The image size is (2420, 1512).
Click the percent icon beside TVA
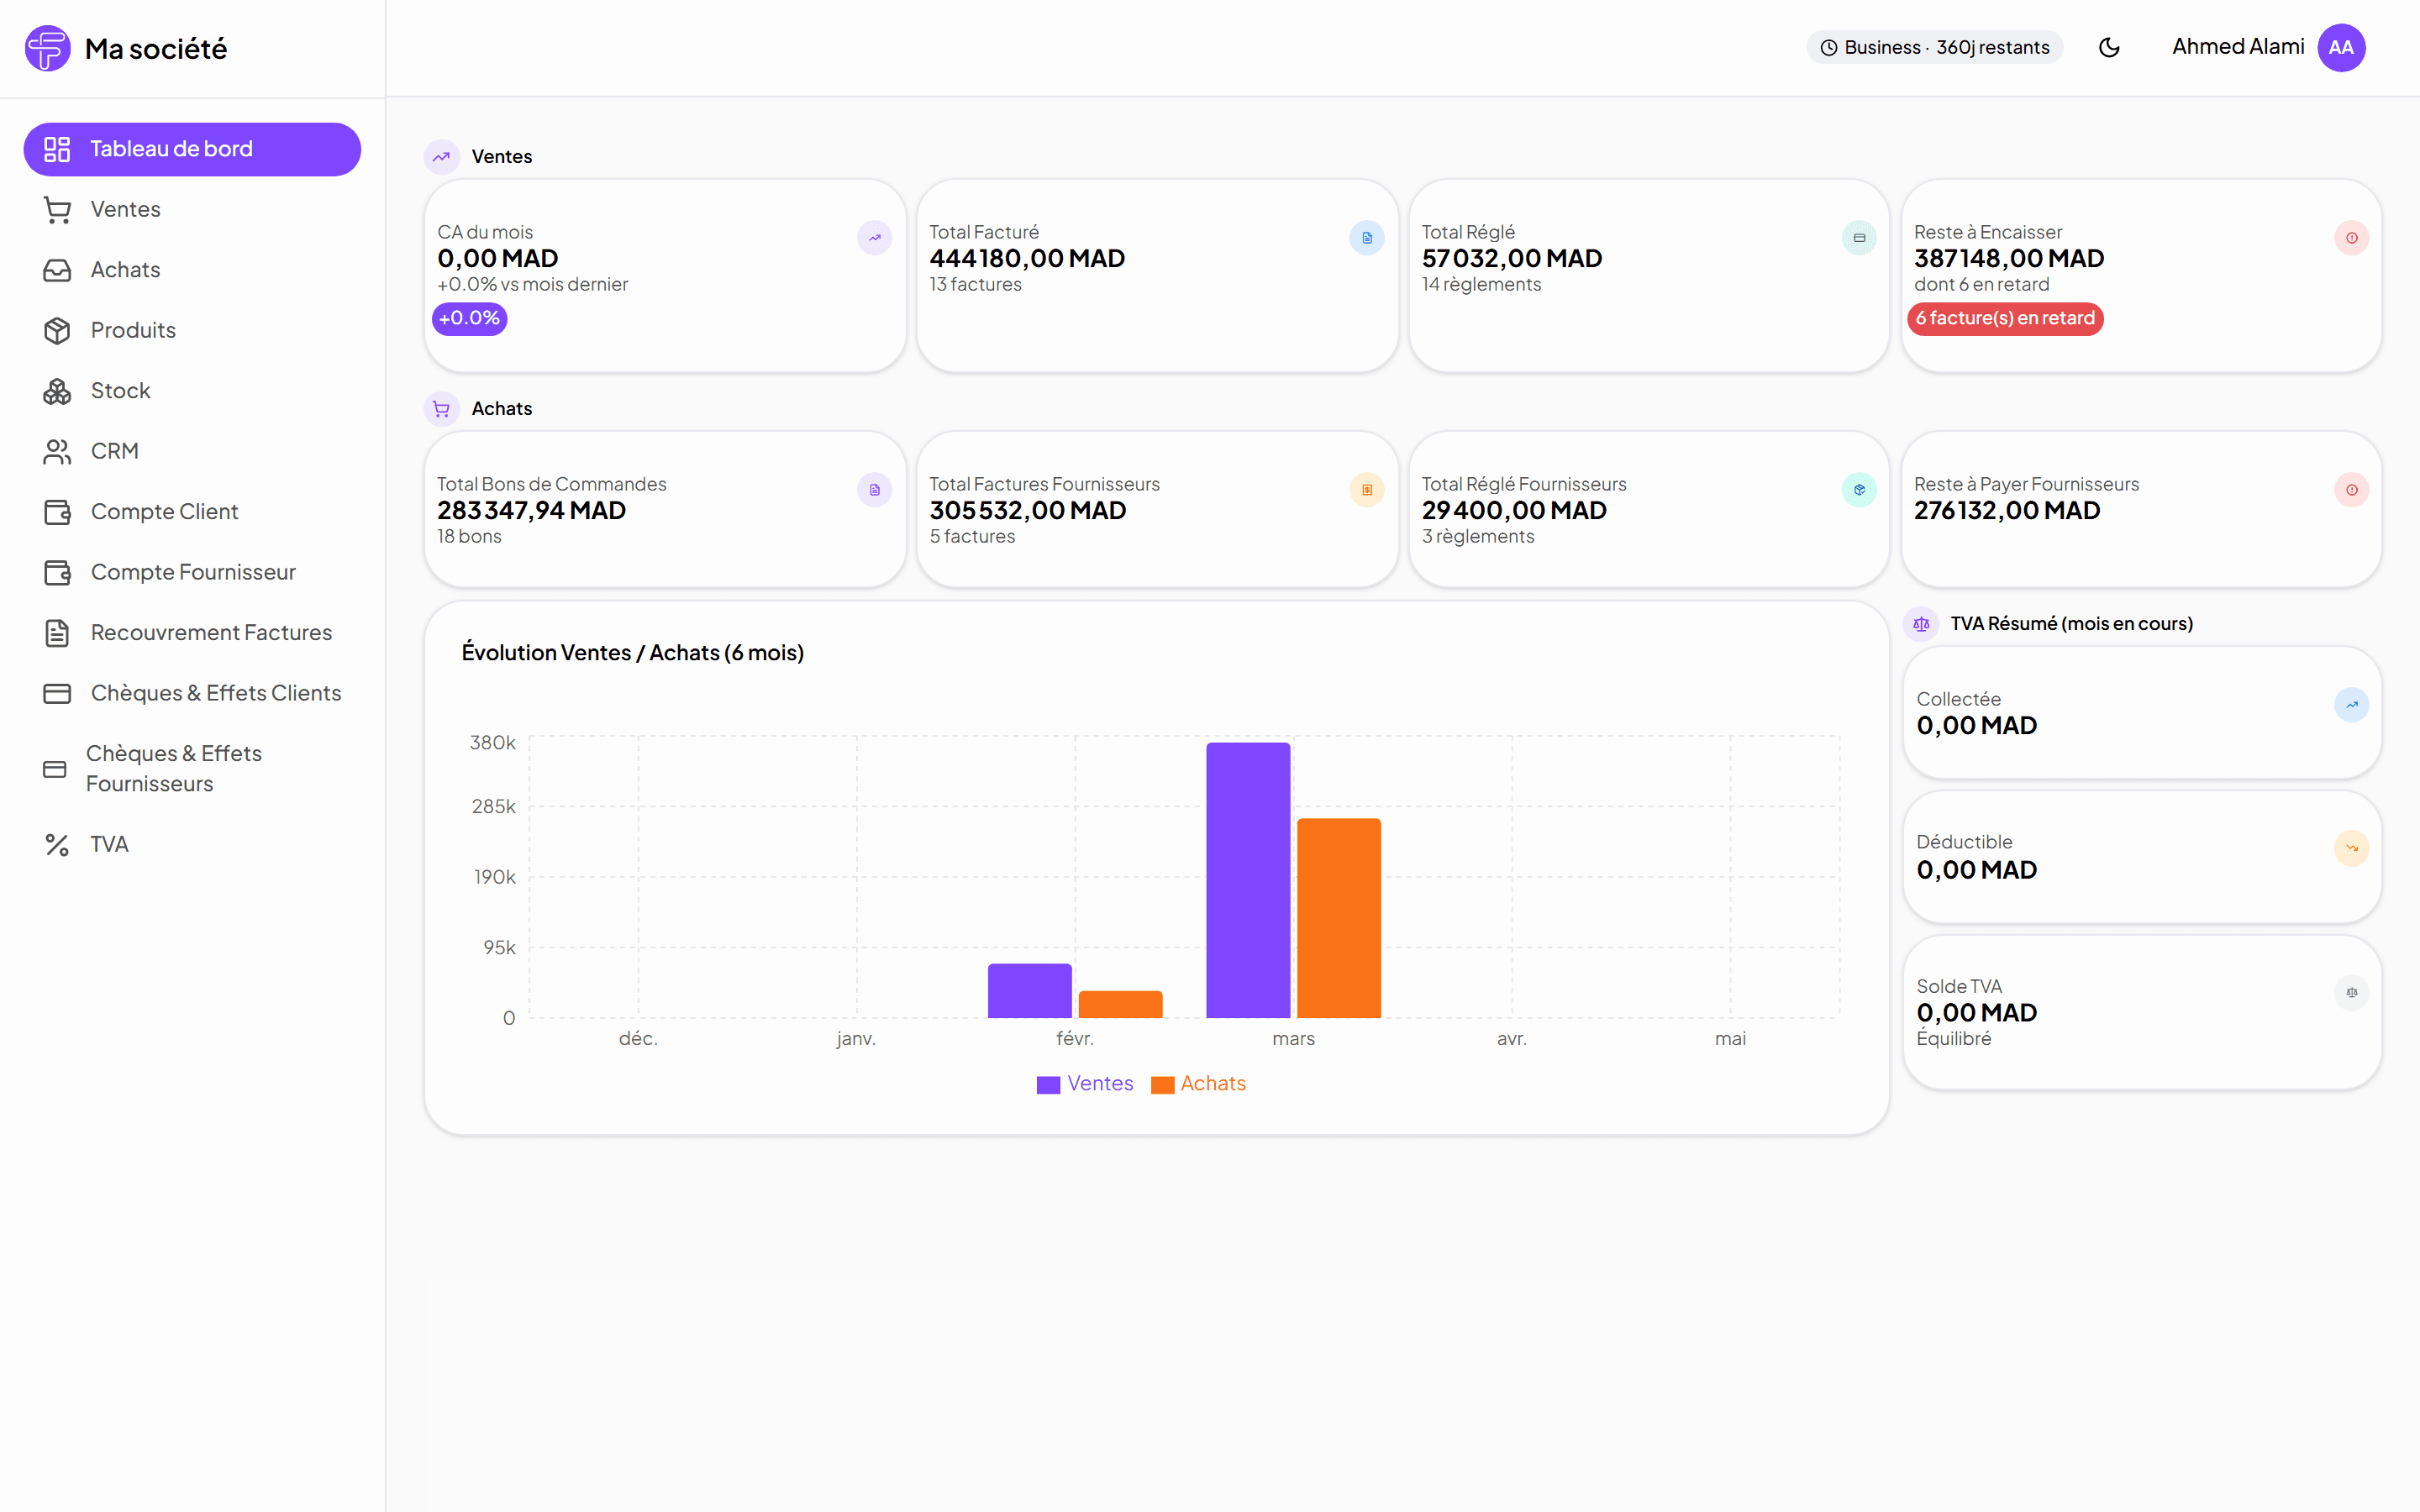(57, 845)
